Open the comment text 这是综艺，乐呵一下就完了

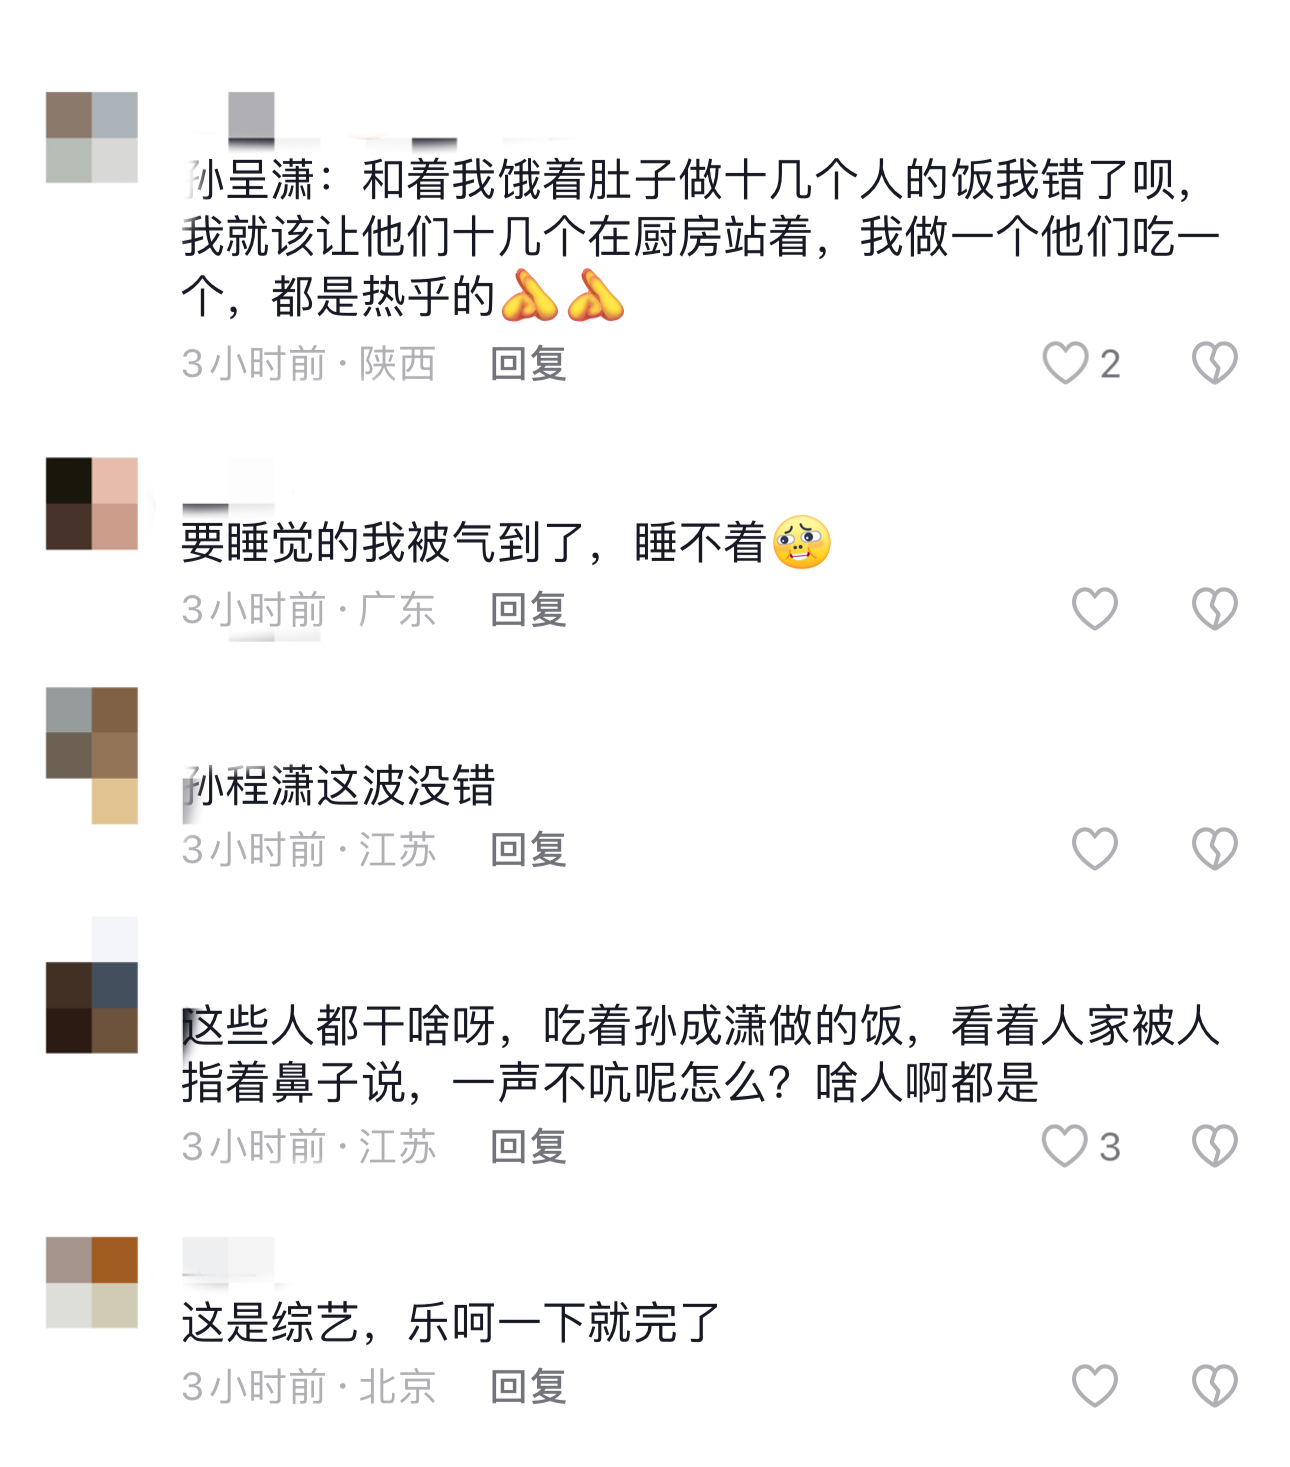pyautogui.click(x=451, y=1323)
